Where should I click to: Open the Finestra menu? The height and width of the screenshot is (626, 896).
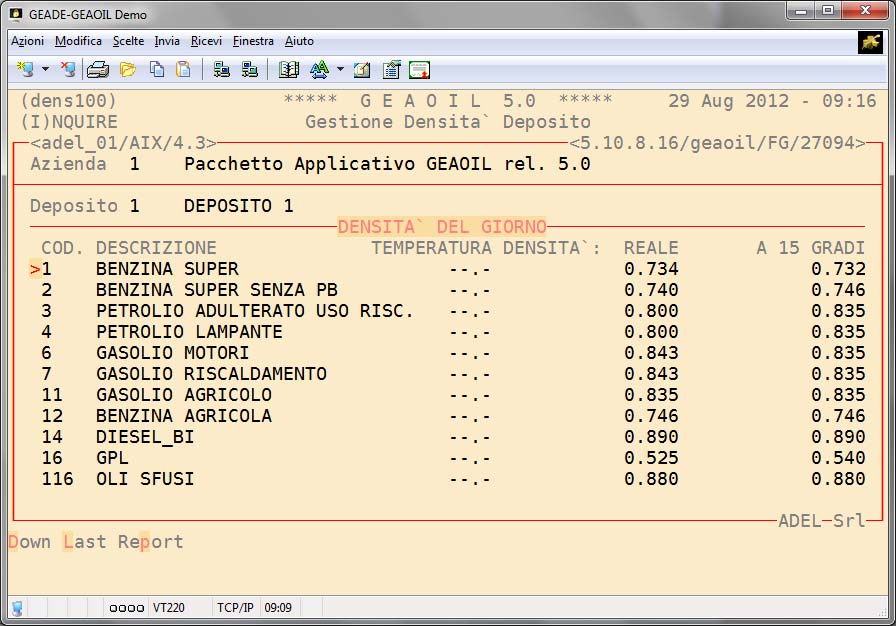click(253, 41)
